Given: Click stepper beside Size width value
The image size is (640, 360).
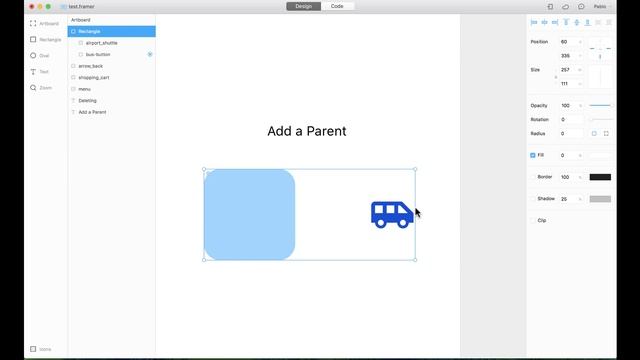Looking at the screenshot, I should [x=580, y=70].
